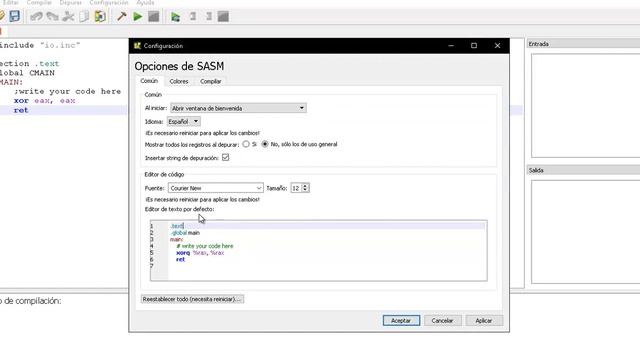
Task: Click 'xorq %rax, %rax' line in default editor
Action: (200, 253)
